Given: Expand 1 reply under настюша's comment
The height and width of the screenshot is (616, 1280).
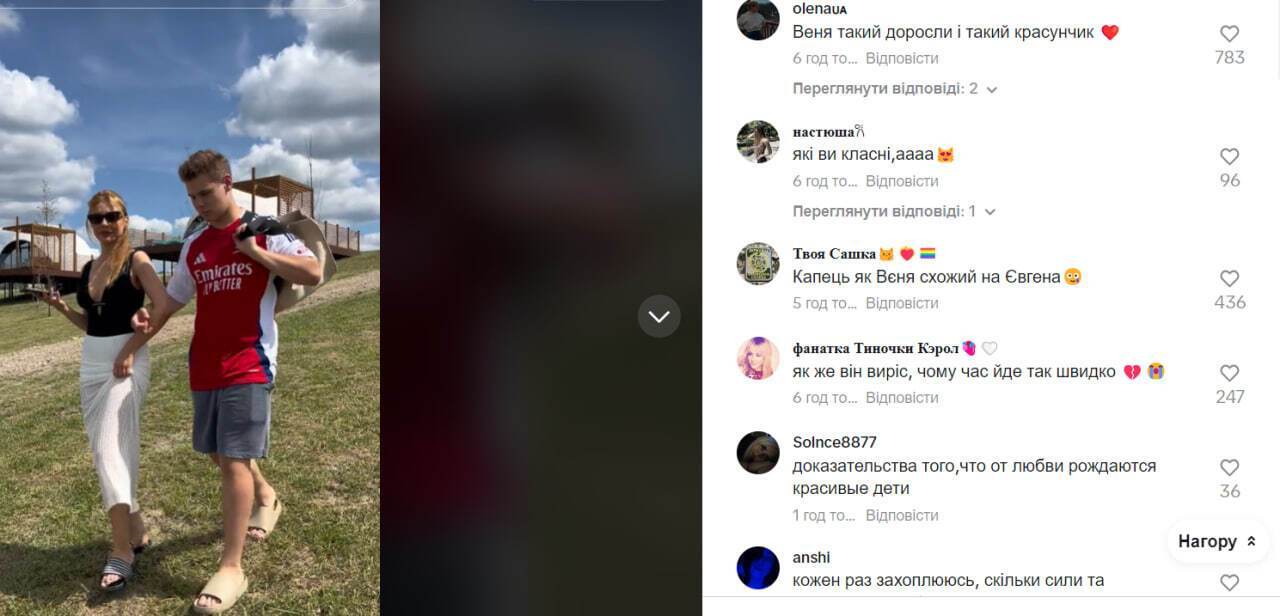Looking at the screenshot, I should (x=895, y=211).
